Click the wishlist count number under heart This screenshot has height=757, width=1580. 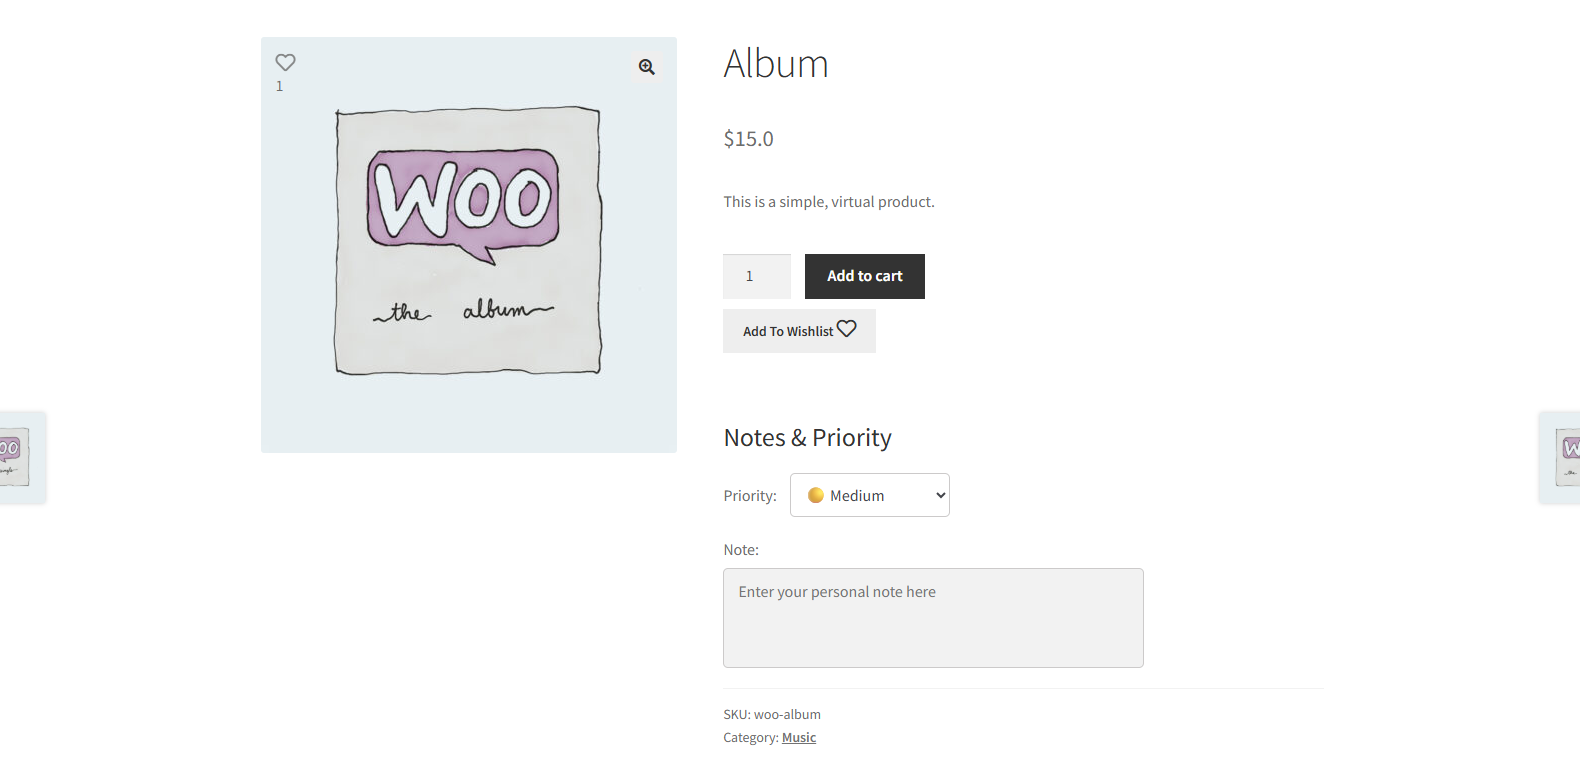coord(280,86)
